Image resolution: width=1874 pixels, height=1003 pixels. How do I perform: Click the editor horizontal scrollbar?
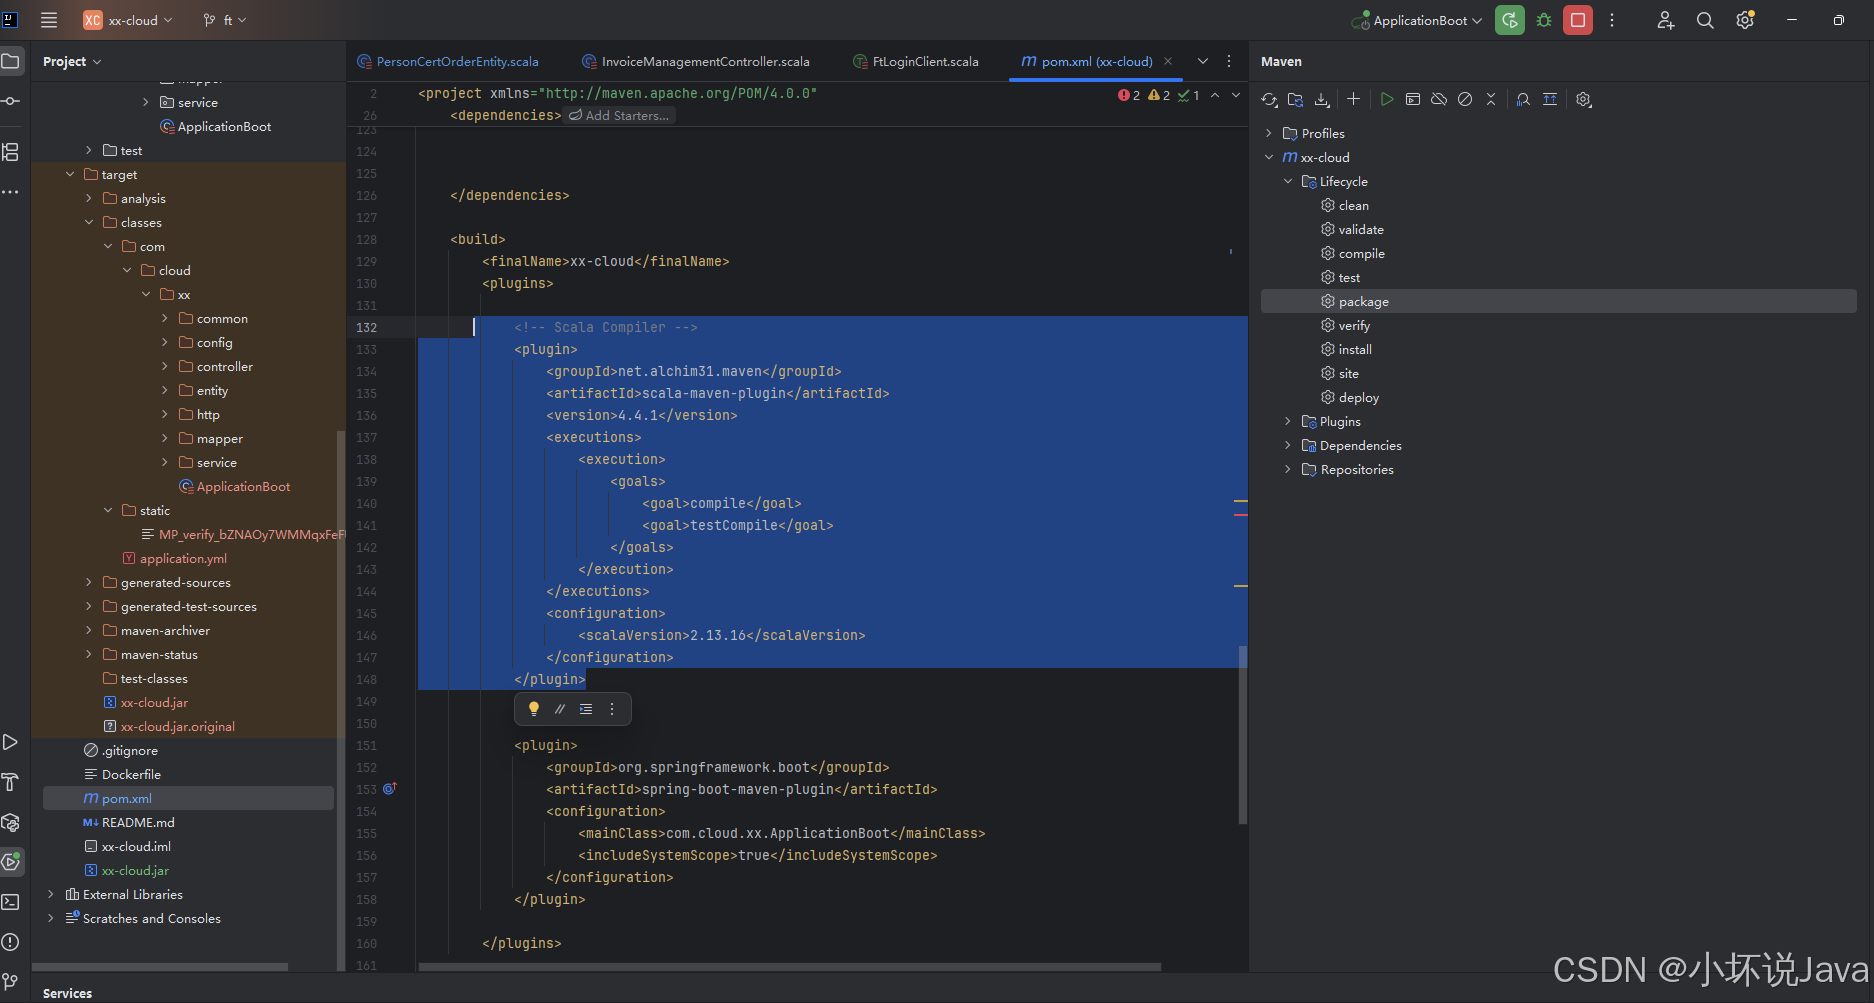coord(790,967)
